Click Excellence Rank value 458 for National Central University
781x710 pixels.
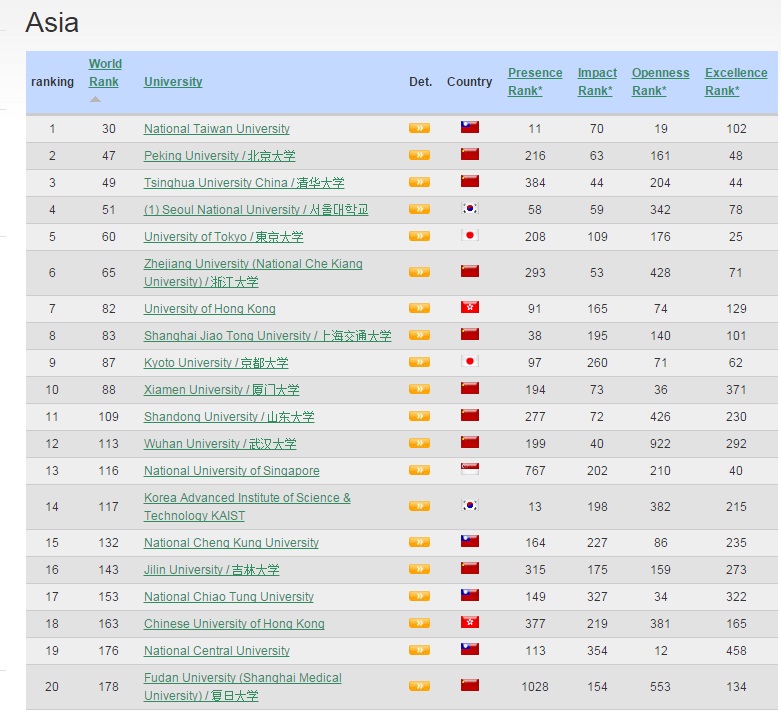click(736, 650)
